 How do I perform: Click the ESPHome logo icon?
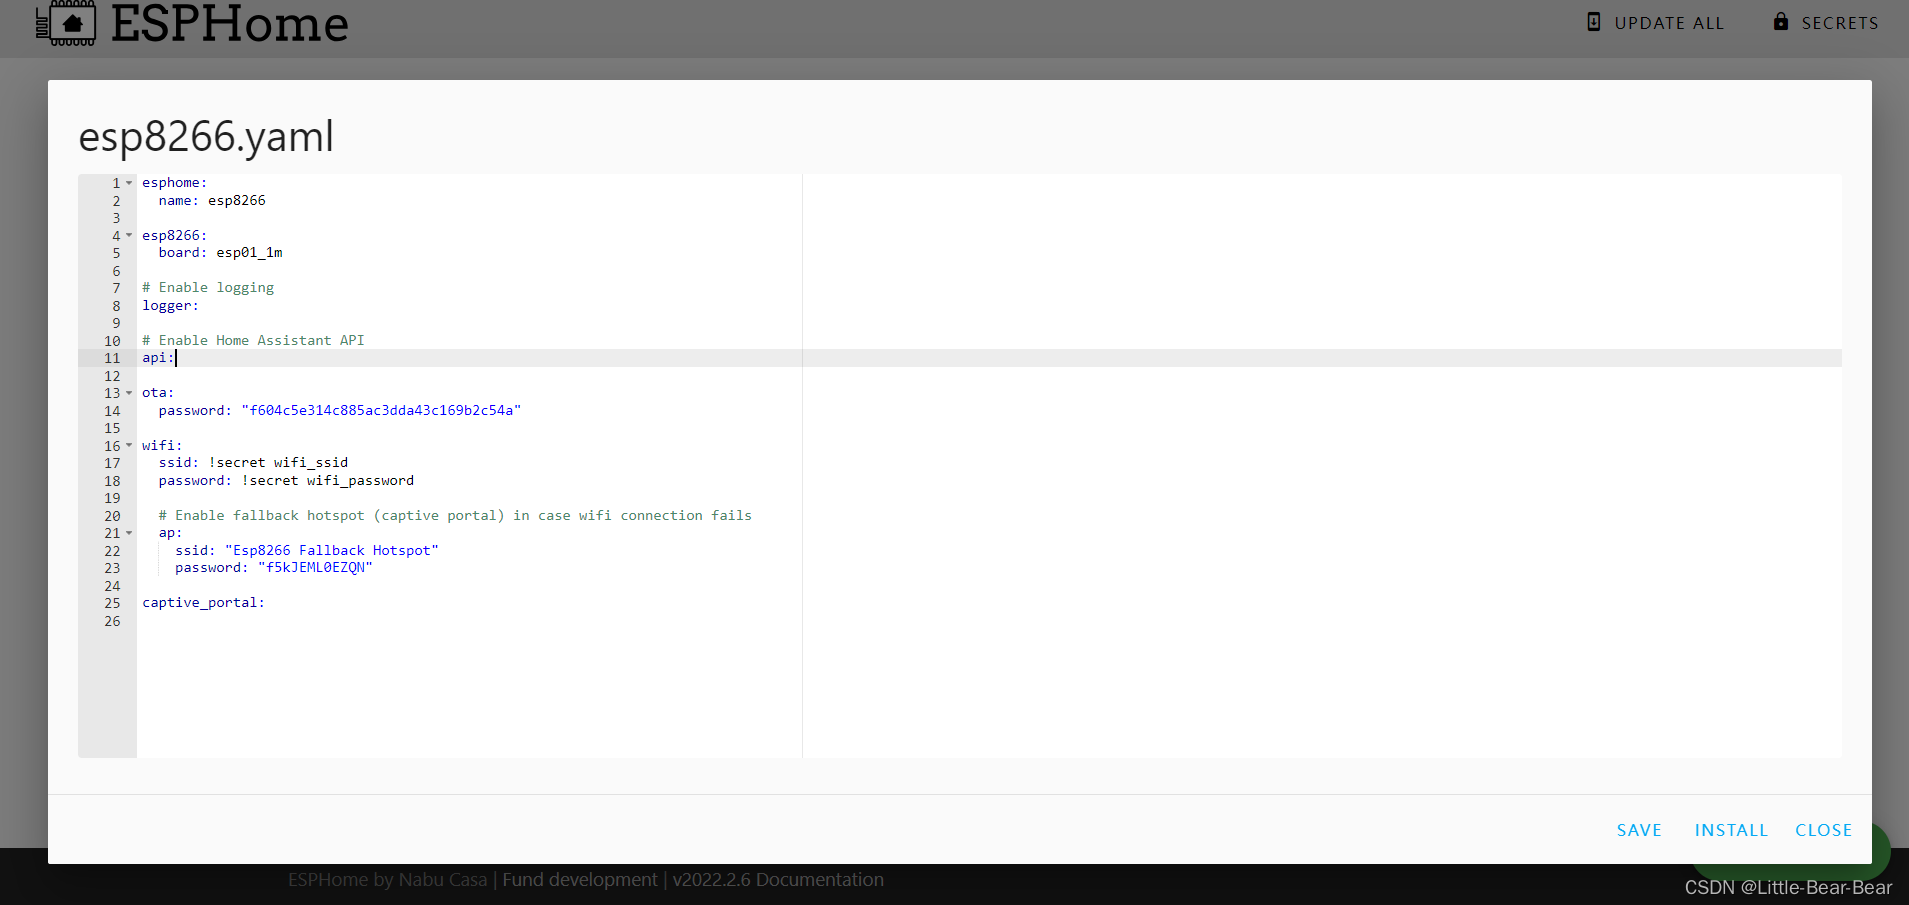tap(66, 23)
